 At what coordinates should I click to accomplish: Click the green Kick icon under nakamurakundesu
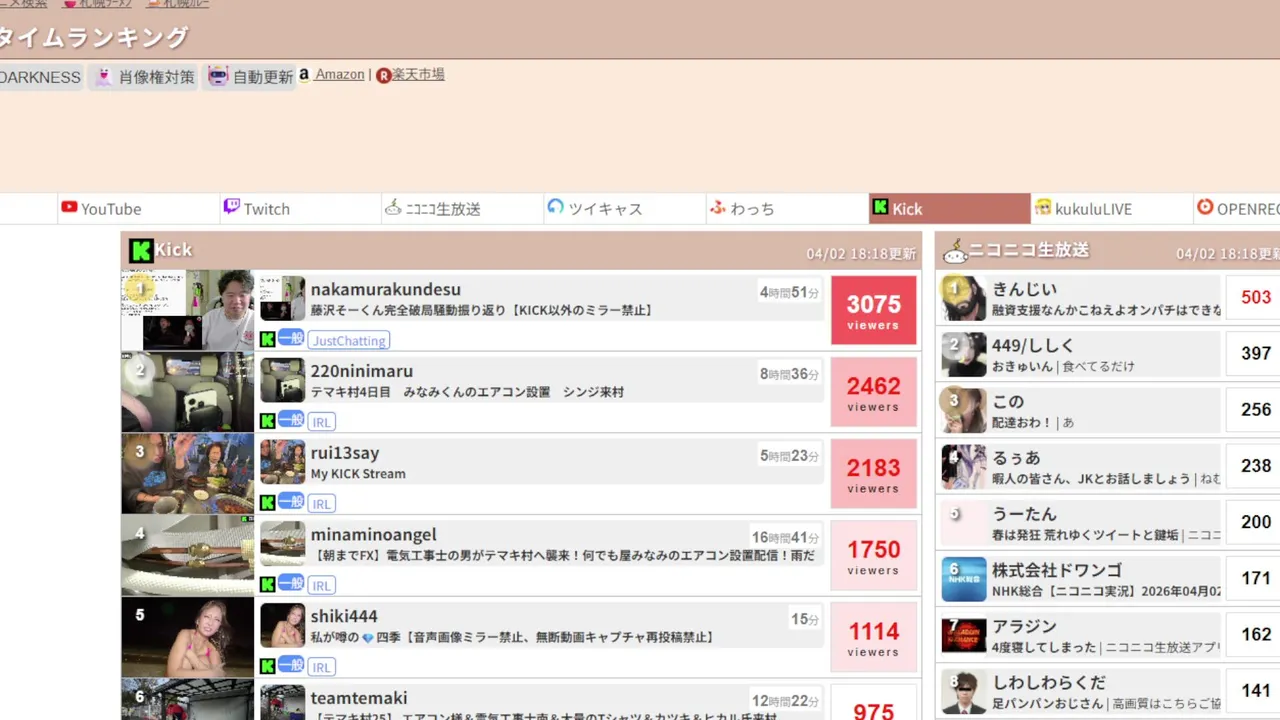coord(268,339)
